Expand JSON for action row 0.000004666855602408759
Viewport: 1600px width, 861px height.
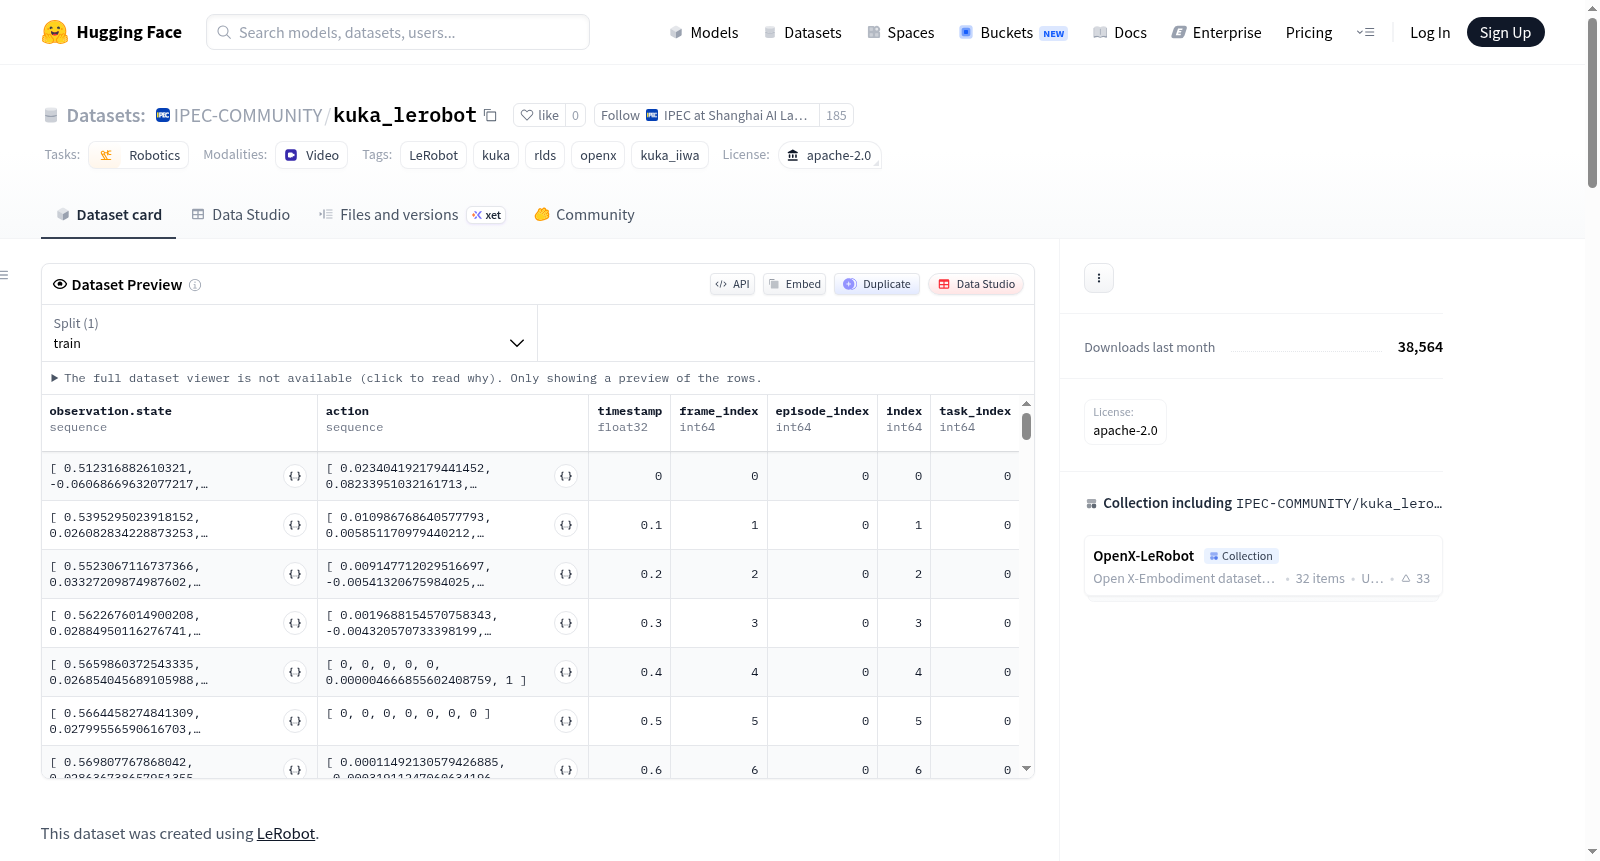566,672
